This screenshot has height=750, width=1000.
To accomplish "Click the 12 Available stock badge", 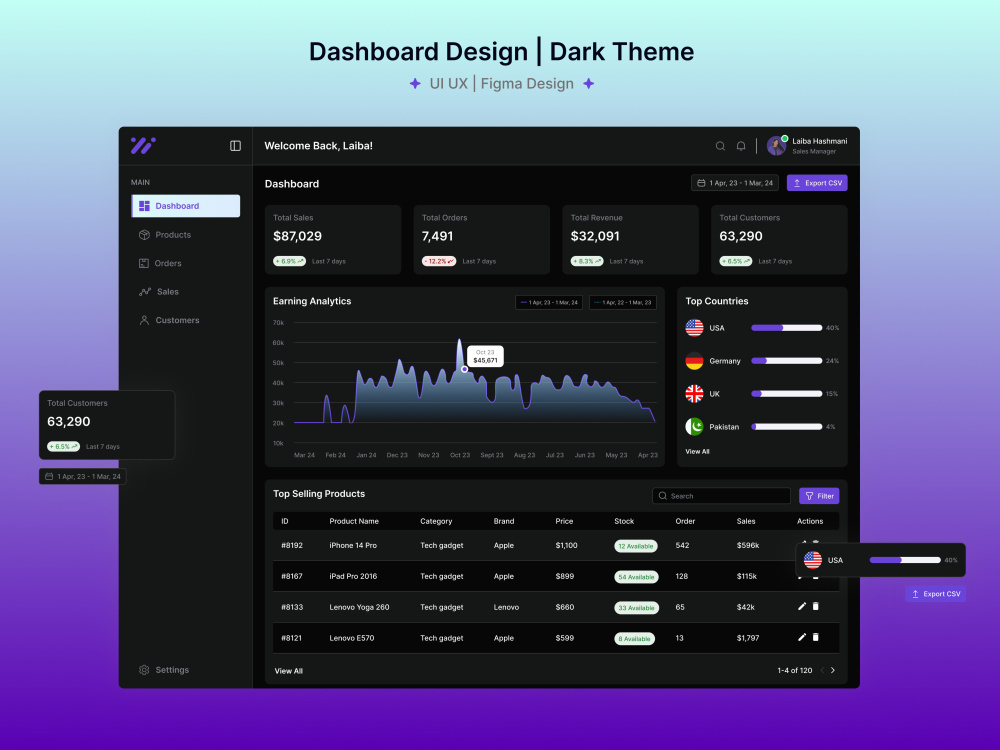I will 636,546.
